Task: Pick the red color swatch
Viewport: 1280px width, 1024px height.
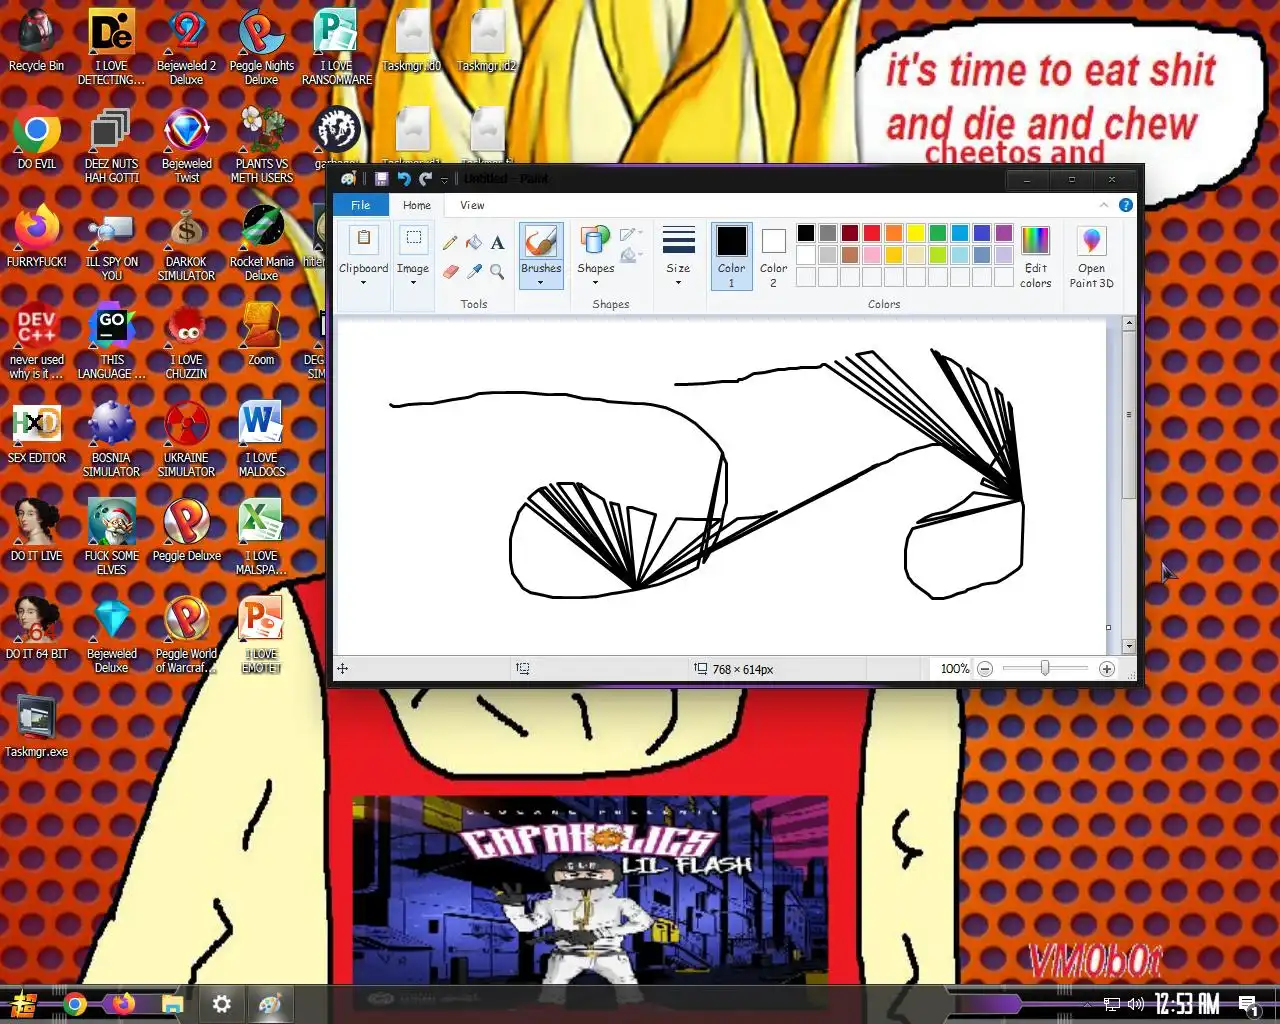Action: coord(872,233)
